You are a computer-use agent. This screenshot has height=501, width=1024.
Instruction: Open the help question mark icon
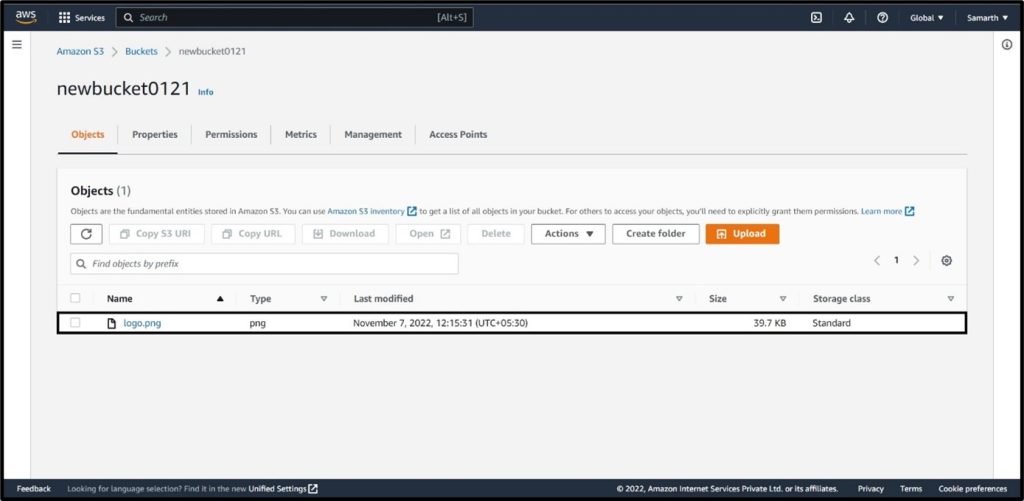pyautogui.click(x=882, y=18)
